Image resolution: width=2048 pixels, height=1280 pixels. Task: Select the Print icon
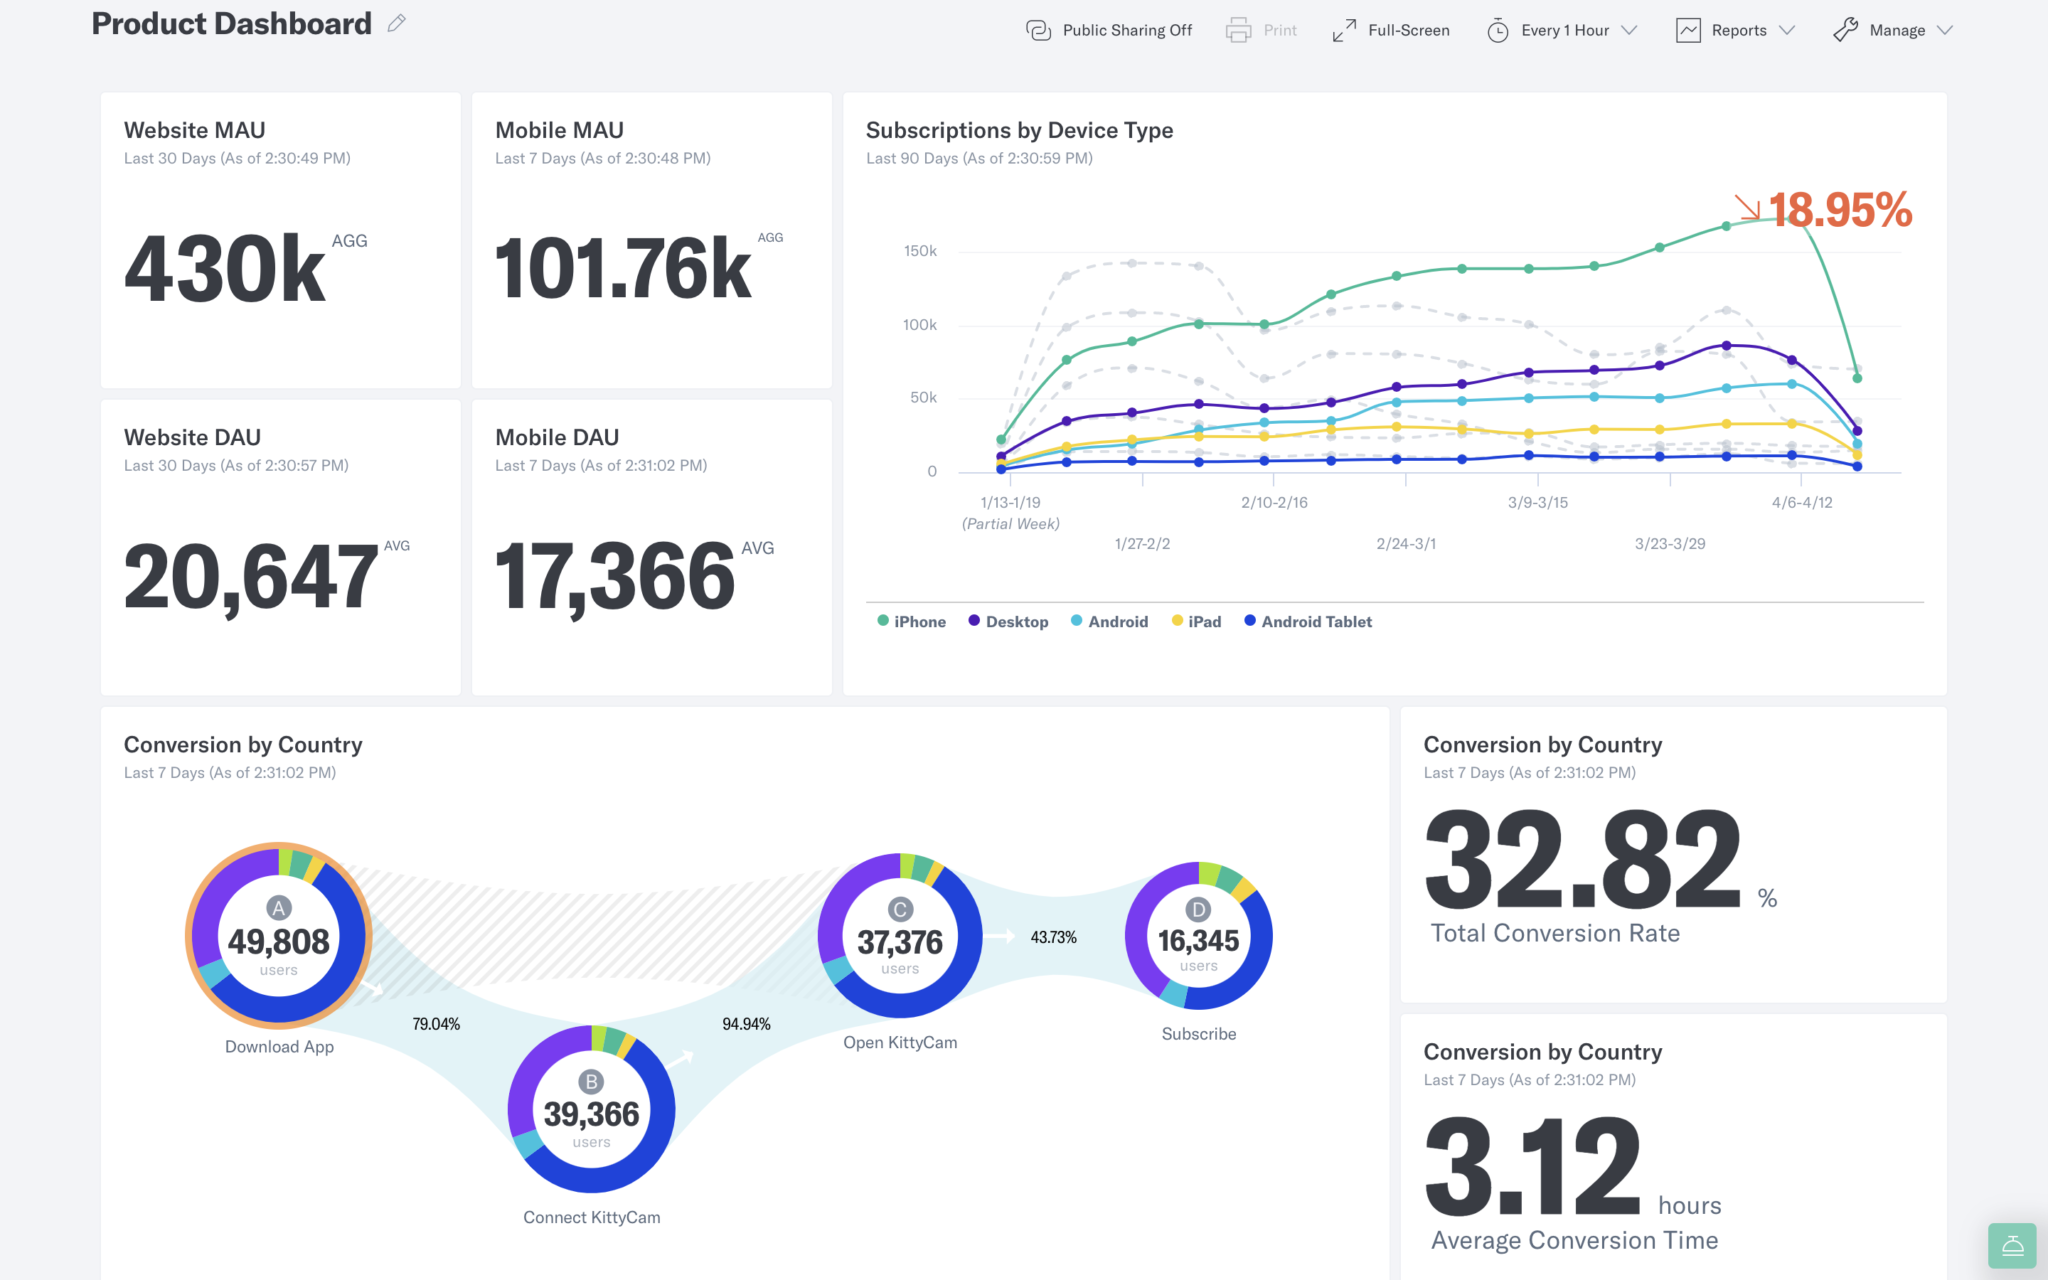[1237, 30]
